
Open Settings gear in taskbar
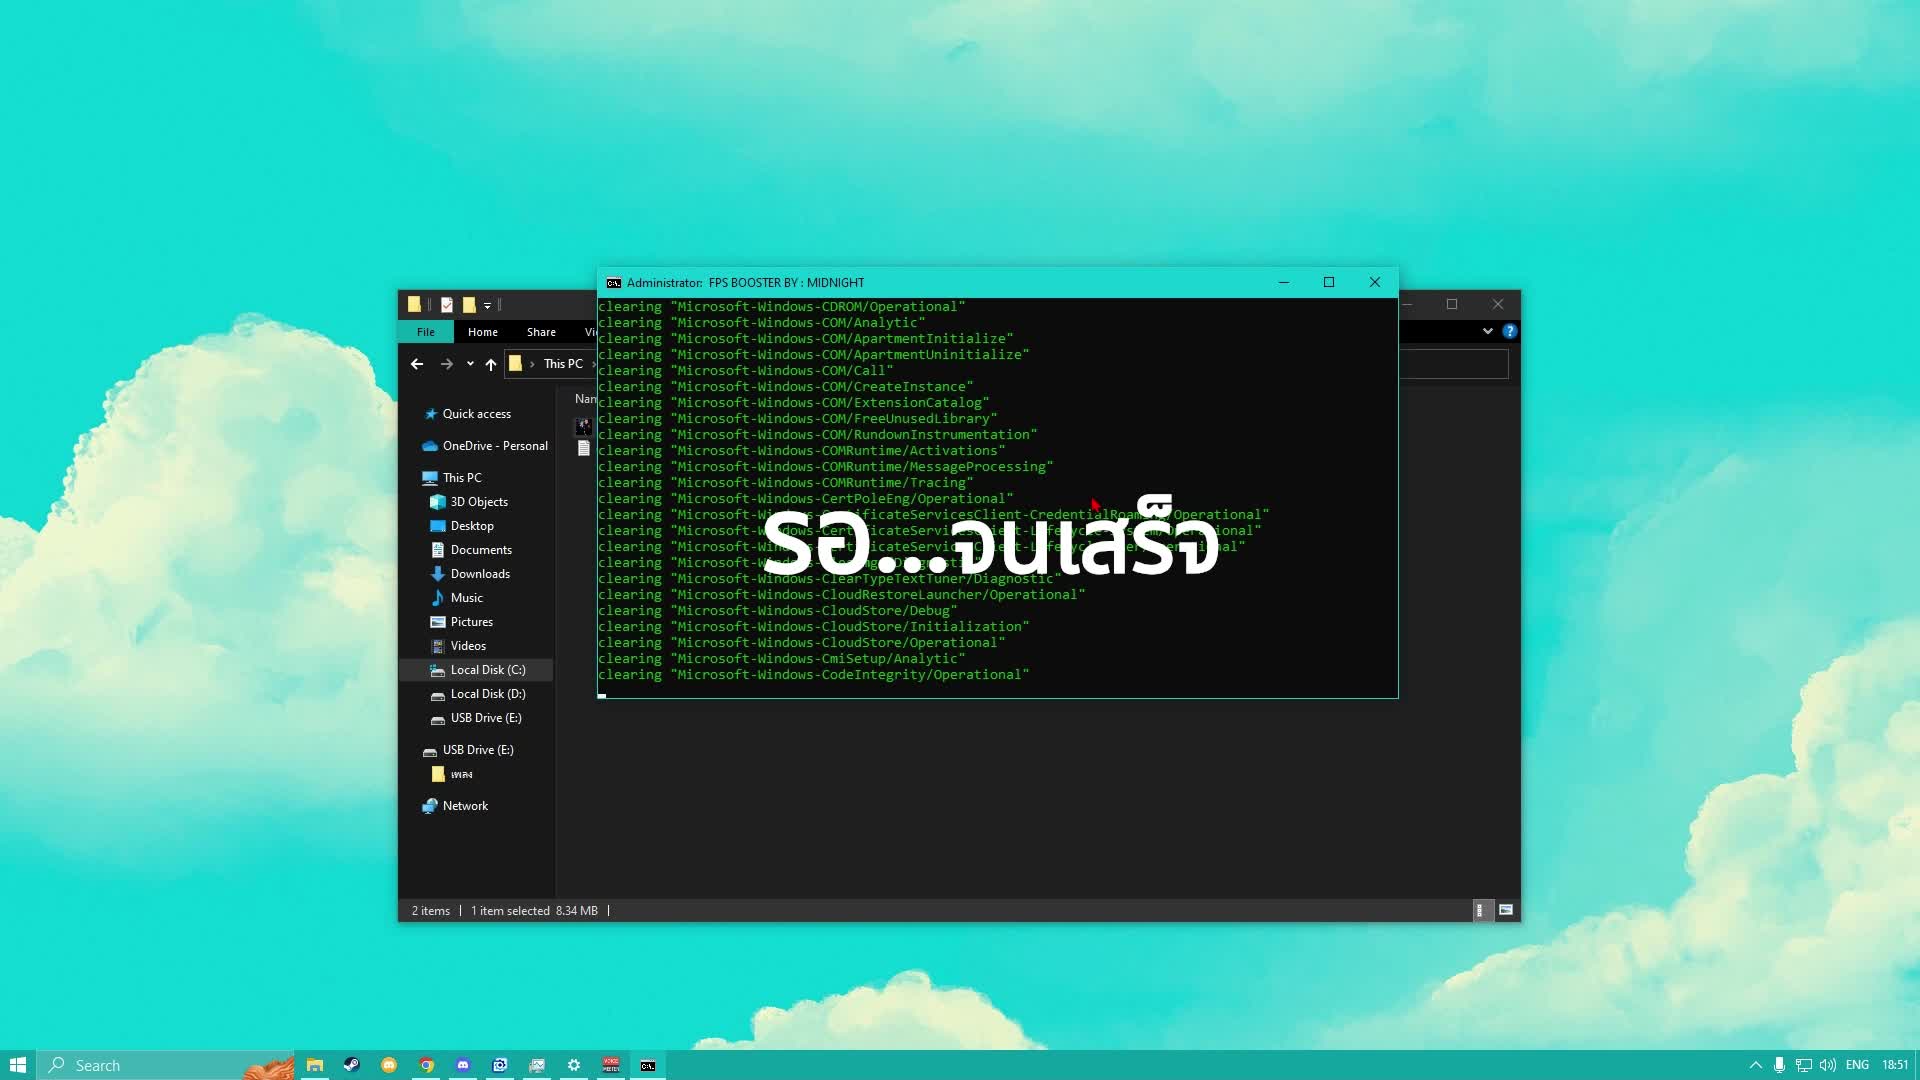[574, 1065]
